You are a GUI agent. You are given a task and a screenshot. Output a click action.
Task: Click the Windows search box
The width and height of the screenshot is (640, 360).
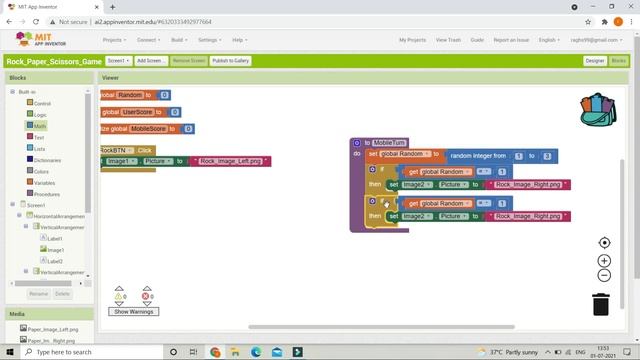91,352
